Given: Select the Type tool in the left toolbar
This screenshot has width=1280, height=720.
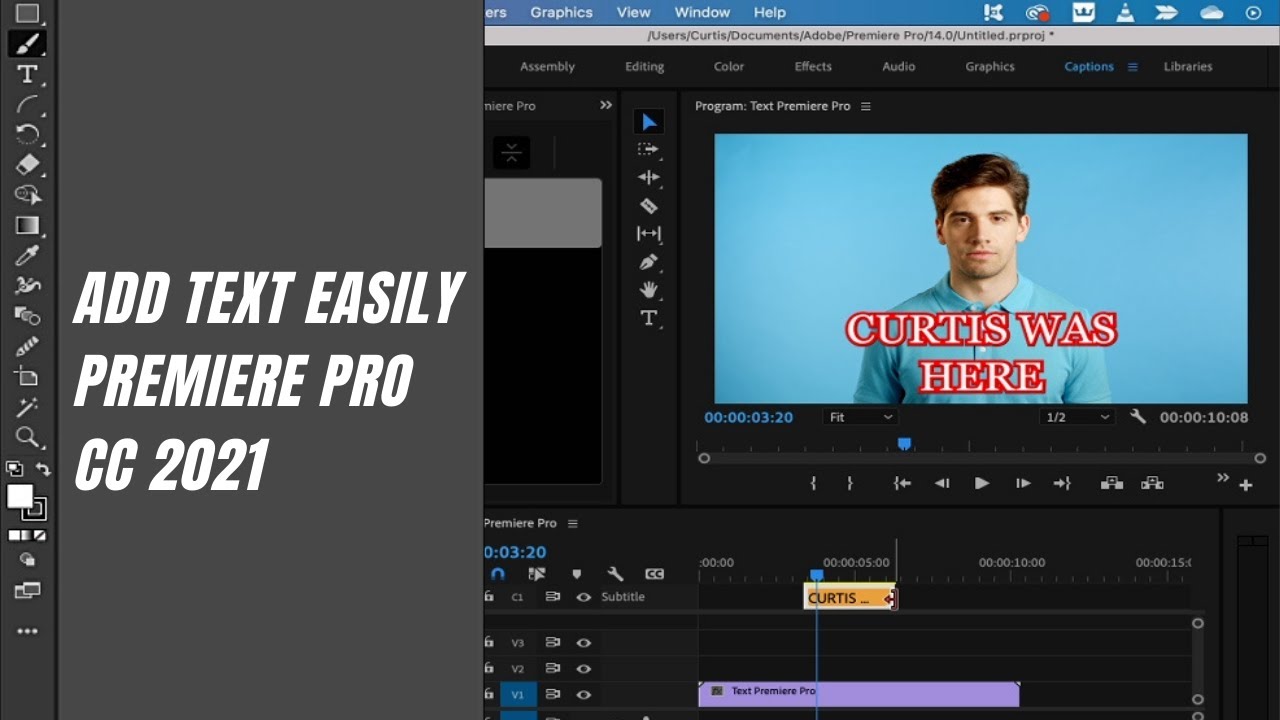Looking at the screenshot, I should (27, 75).
